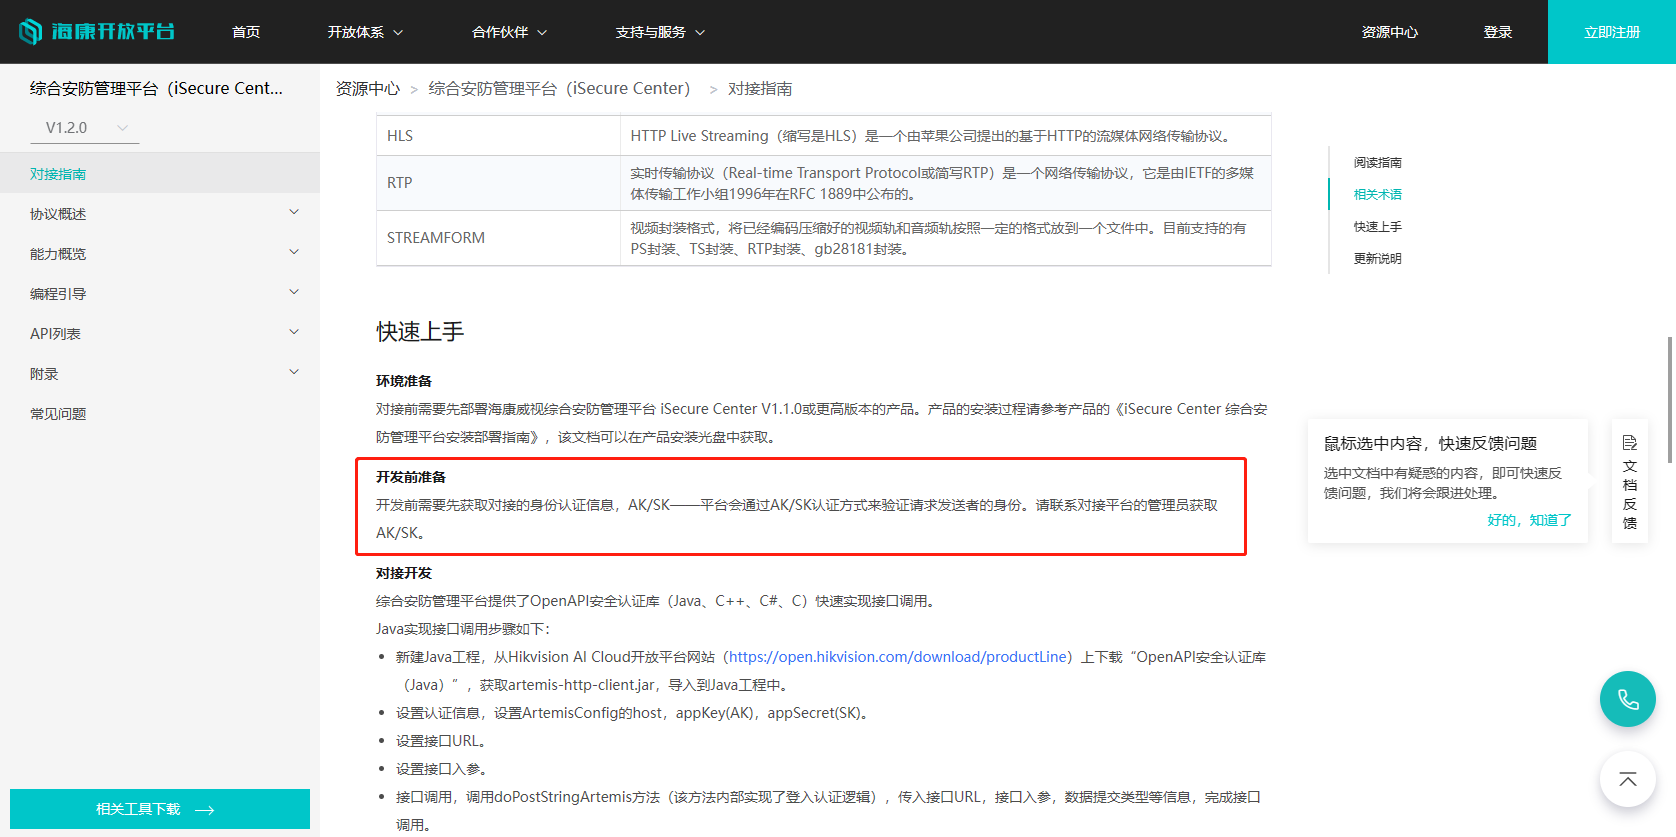This screenshot has height=837, width=1676.
Task: Open the 合作伙伴 menu
Action: [509, 32]
